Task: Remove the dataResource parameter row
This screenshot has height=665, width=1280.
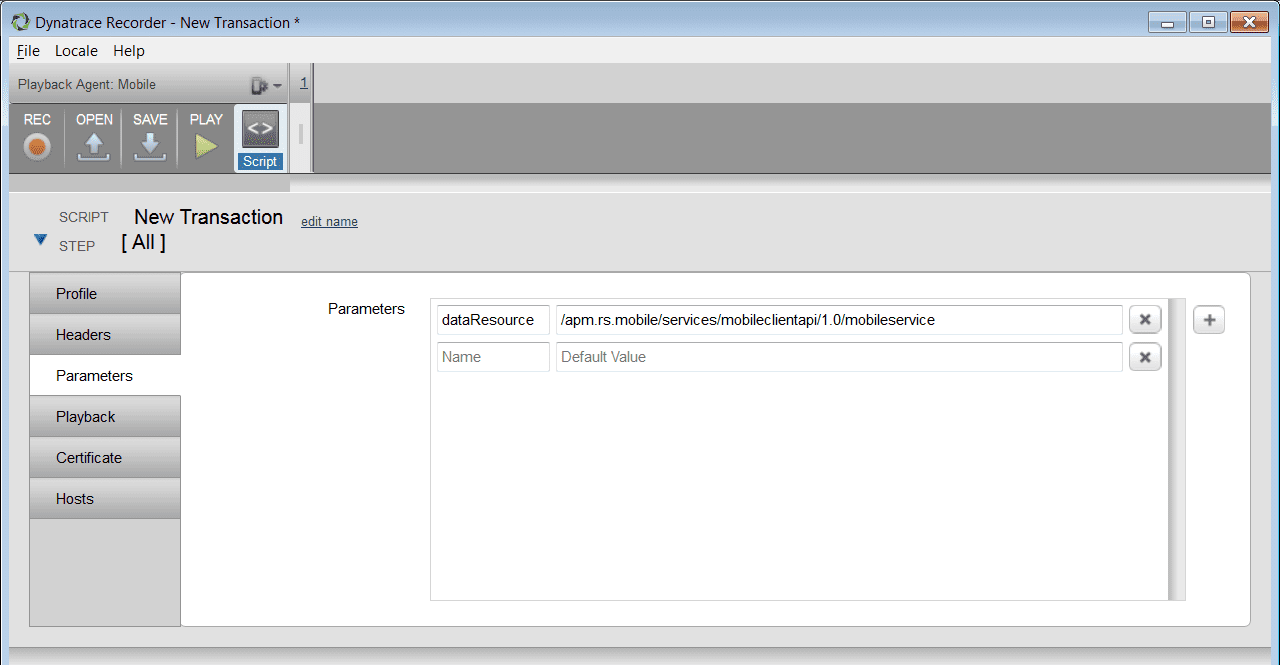Action: click(x=1145, y=320)
